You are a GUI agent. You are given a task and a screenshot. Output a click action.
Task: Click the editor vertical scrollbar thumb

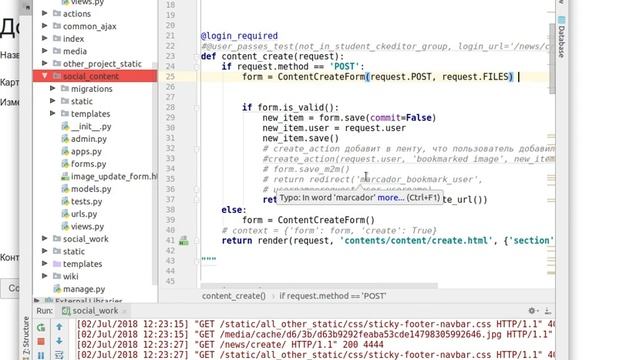(x=552, y=58)
